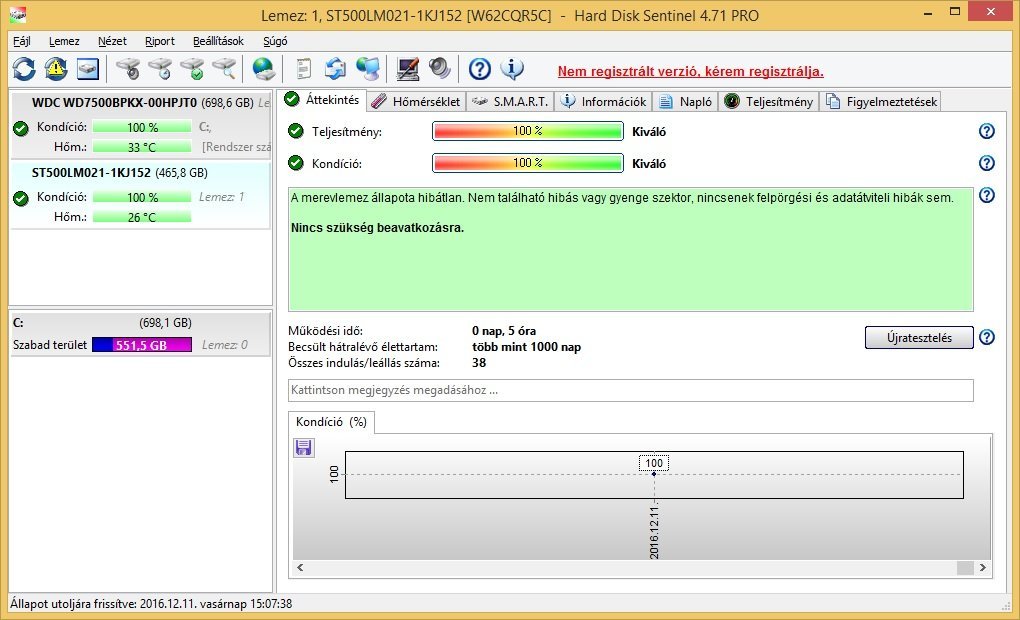Click the comment field 'Kattintson megjegyzés megadásához'

(630, 390)
